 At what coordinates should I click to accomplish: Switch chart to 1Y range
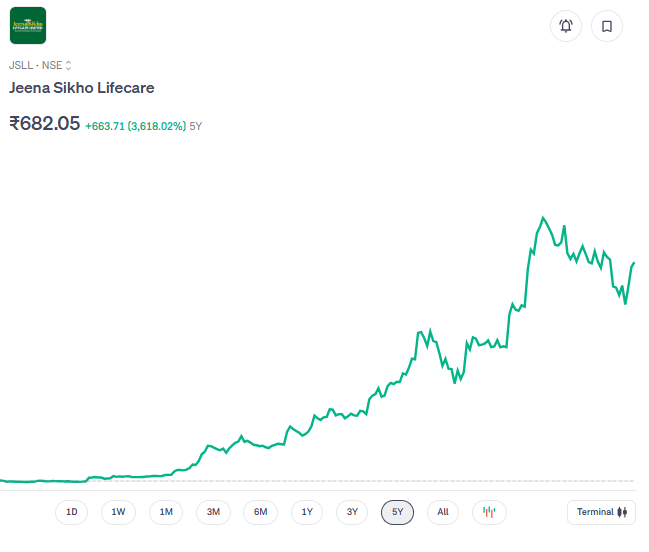coord(307,512)
